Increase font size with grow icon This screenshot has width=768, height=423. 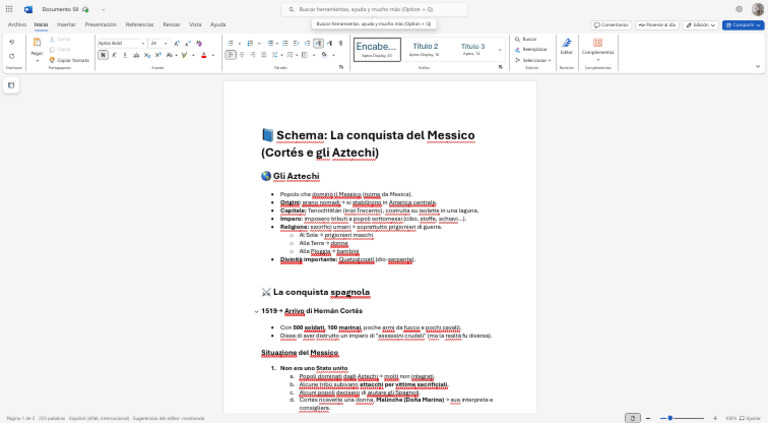click(177, 43)
